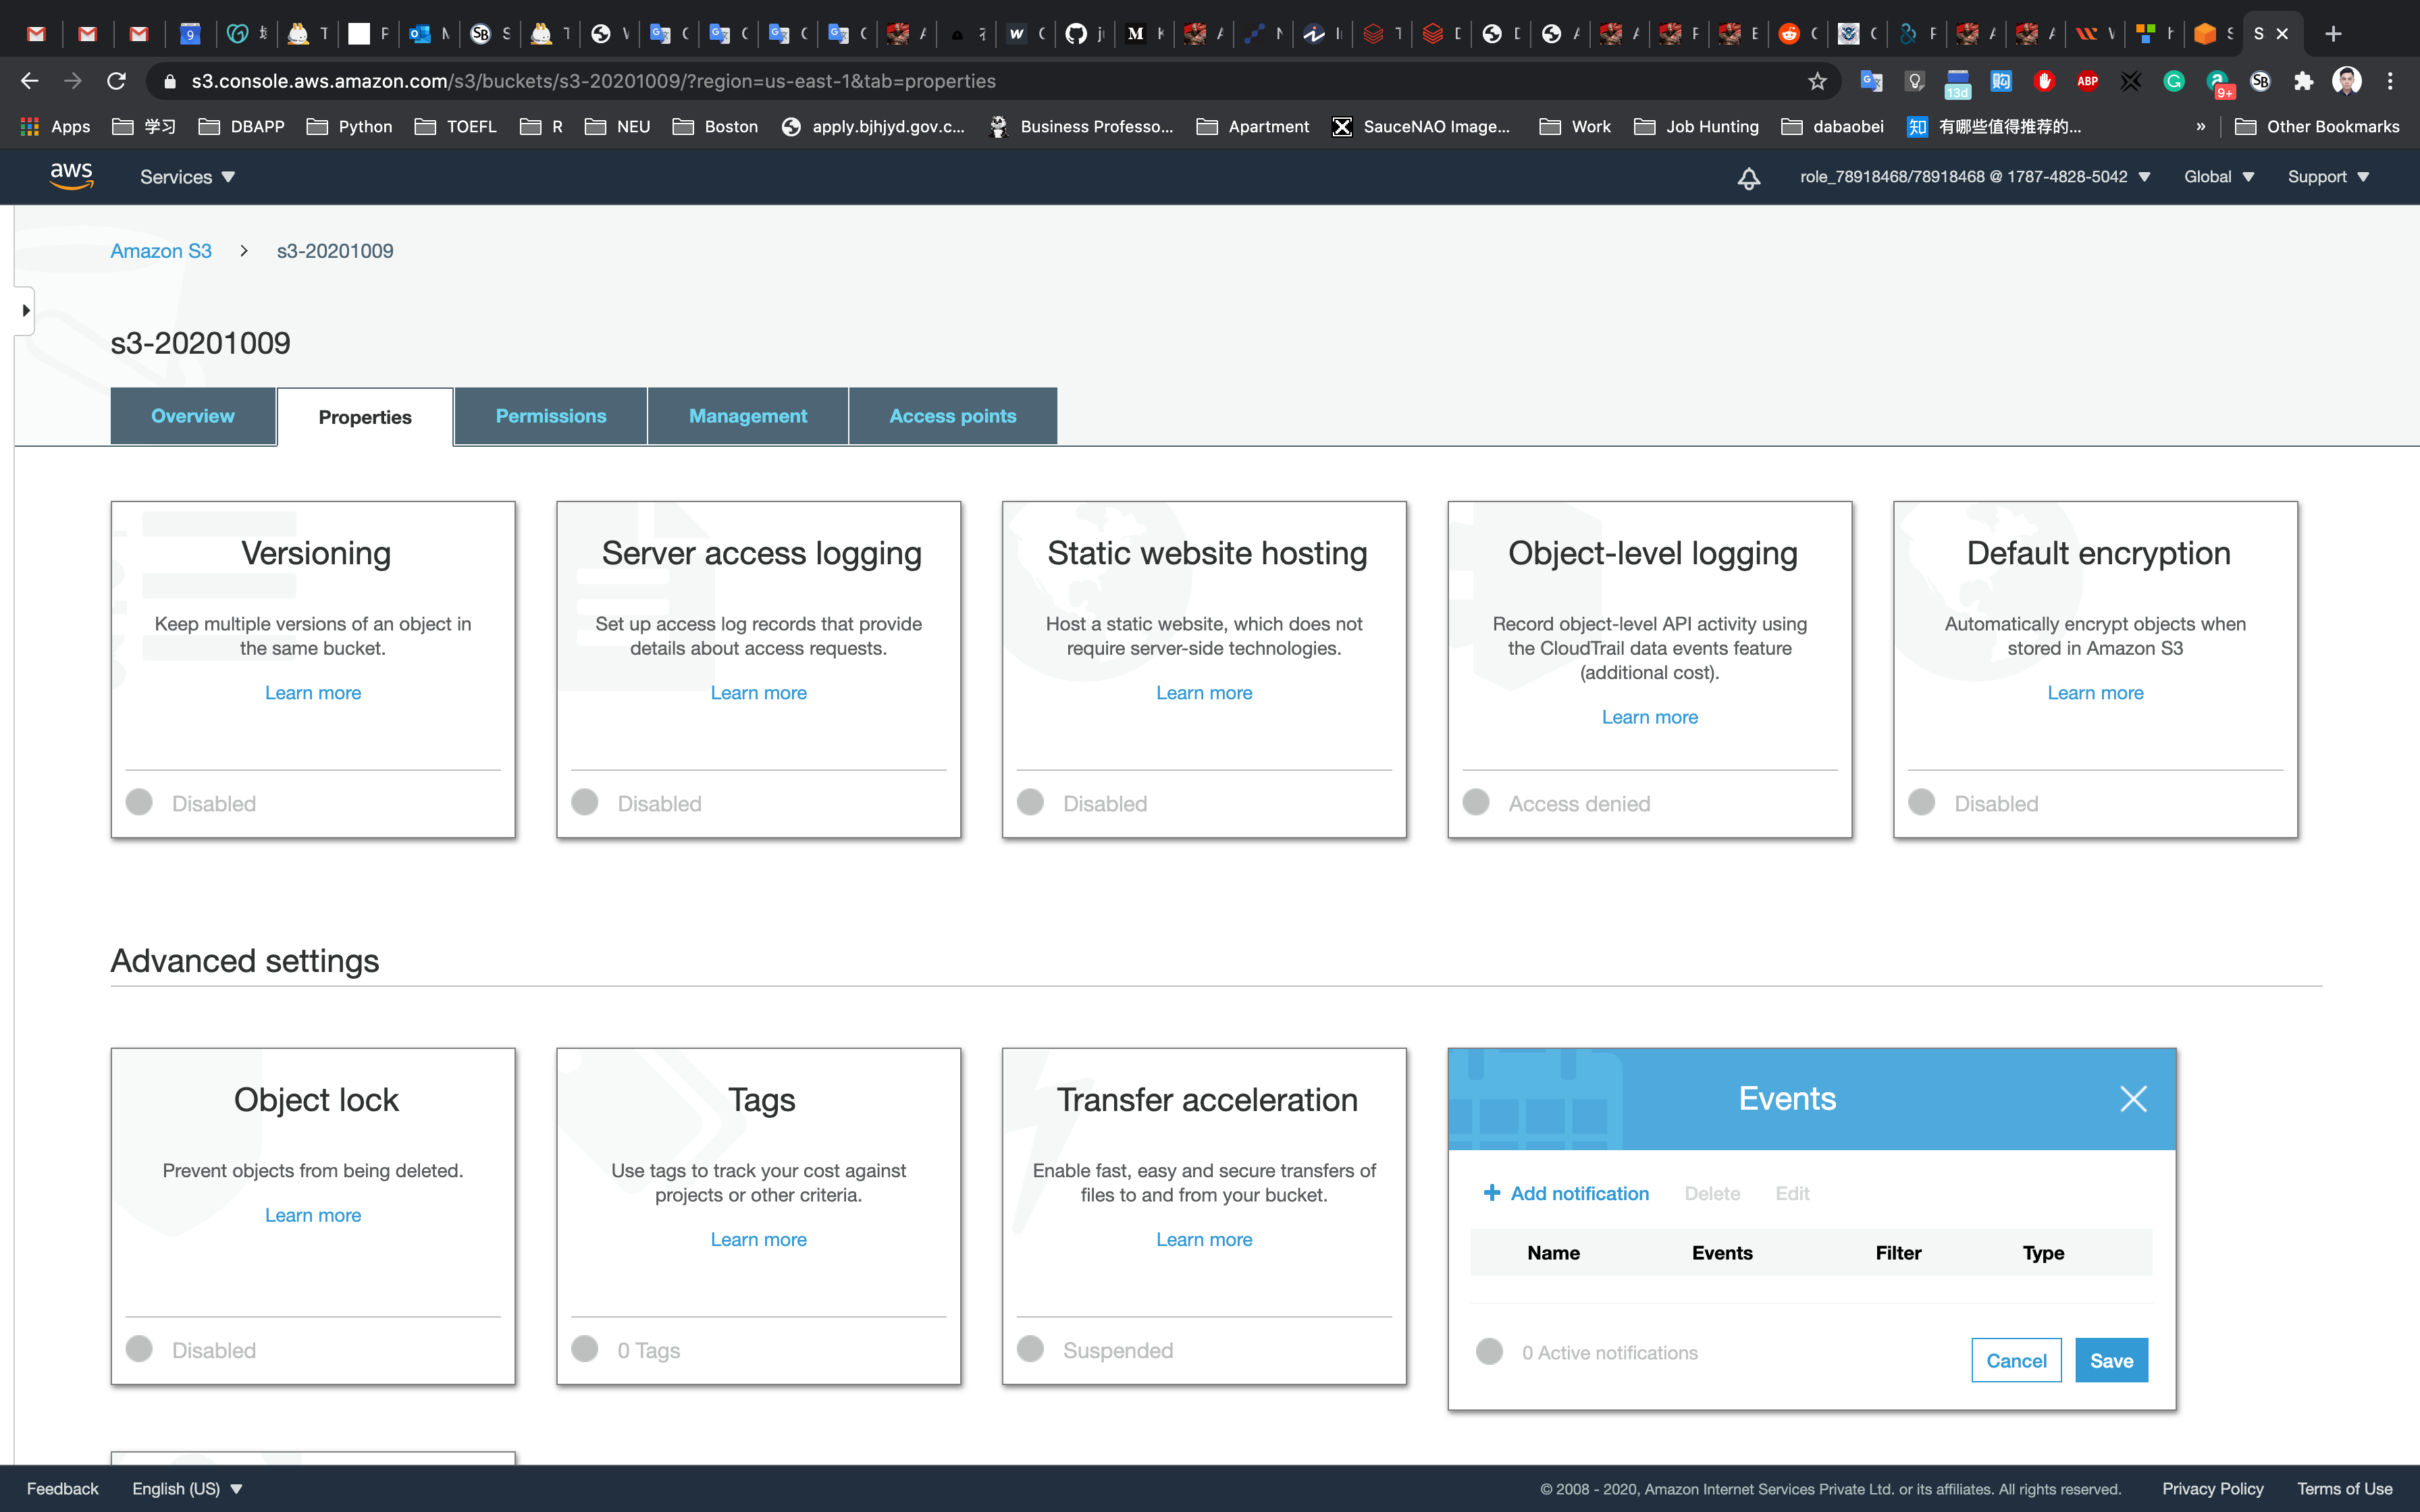Click the Versioning Disabled status circle
The height and width of the screenshot is (1512, 2420).
pyautogui.click(x=140, y=802)
